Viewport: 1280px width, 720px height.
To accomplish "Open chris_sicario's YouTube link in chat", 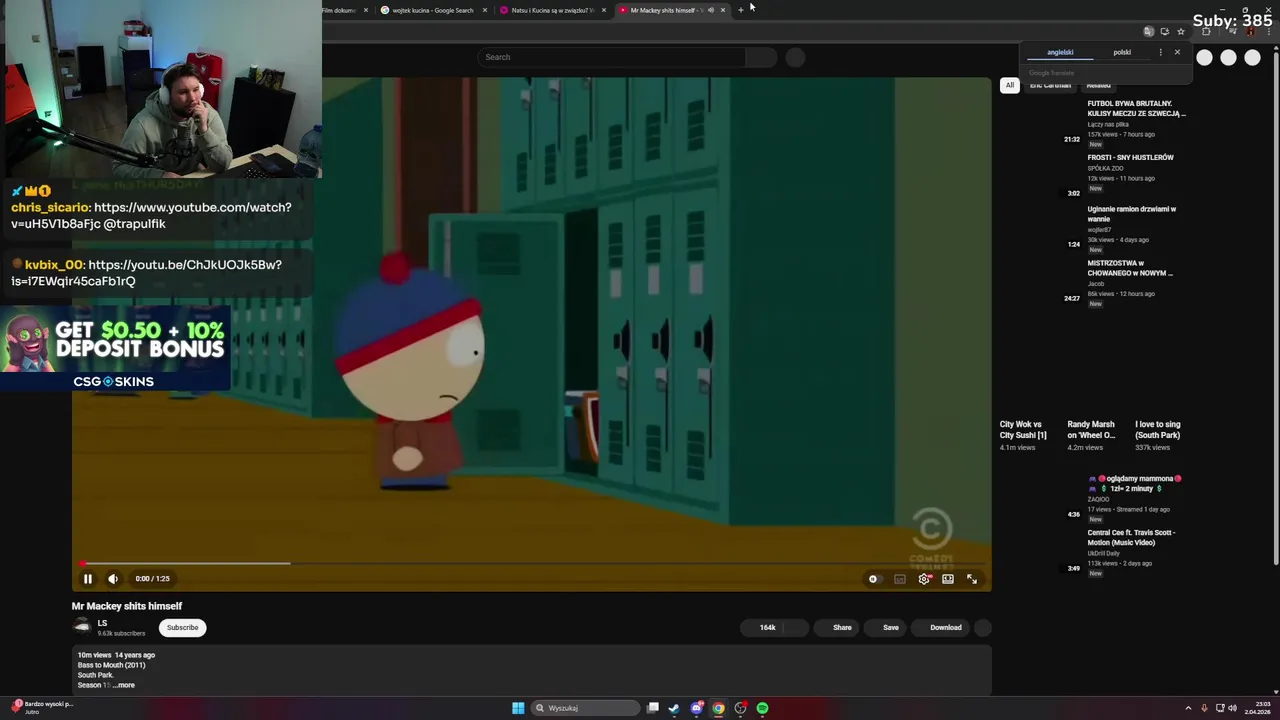I will point(151,215).
